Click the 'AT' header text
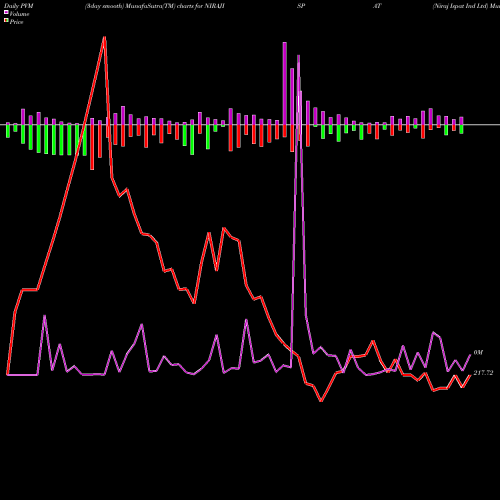500x500 pixels. click(377, 6)
